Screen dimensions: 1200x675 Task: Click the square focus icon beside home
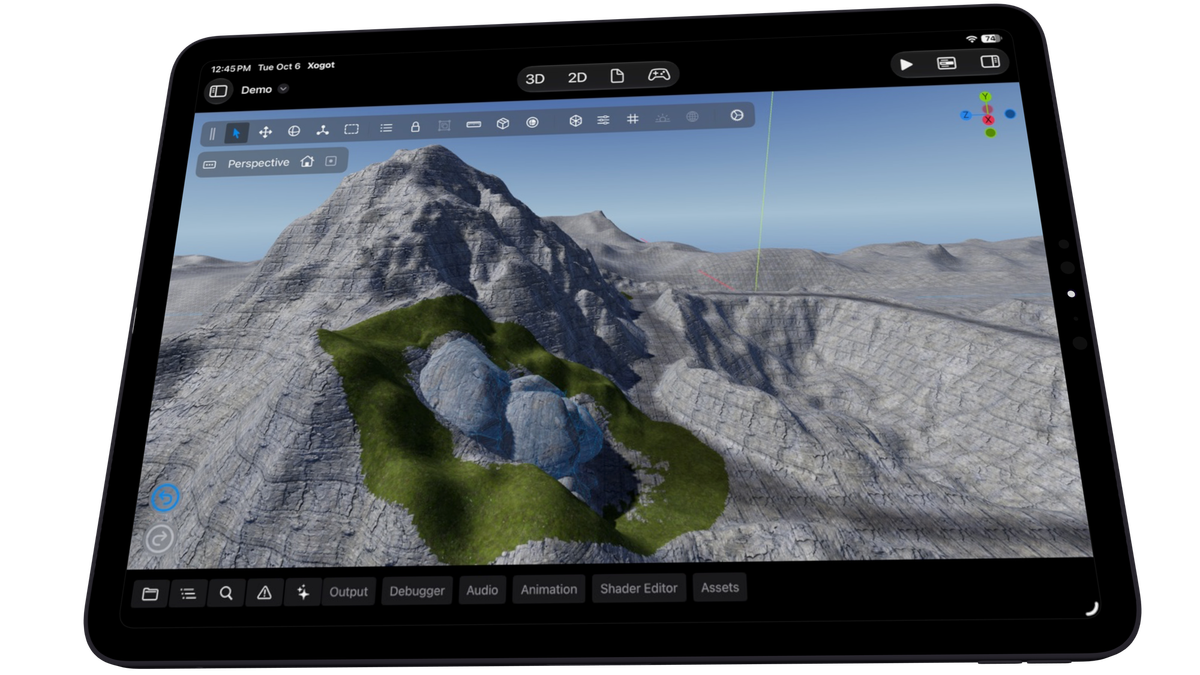(331, 160)
